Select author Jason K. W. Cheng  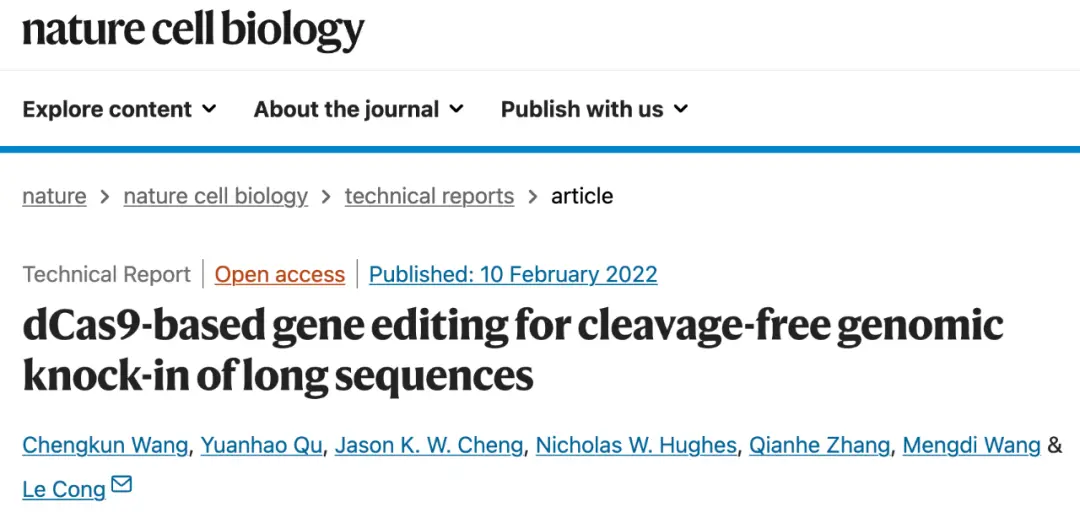429,446
